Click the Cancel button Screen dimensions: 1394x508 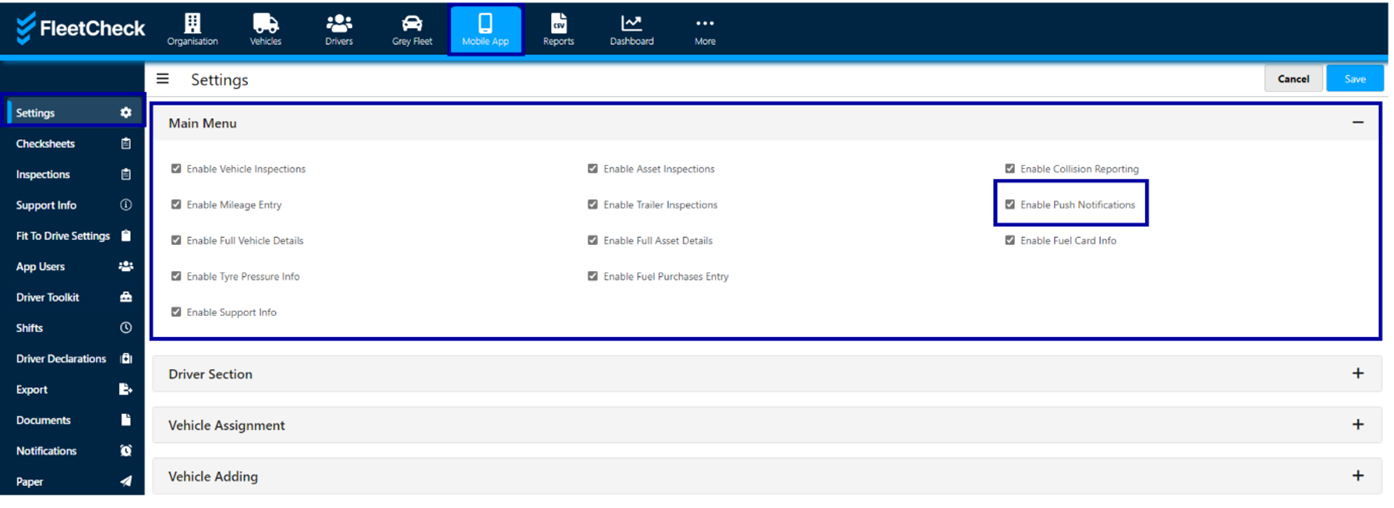[x=1293, y=79]
